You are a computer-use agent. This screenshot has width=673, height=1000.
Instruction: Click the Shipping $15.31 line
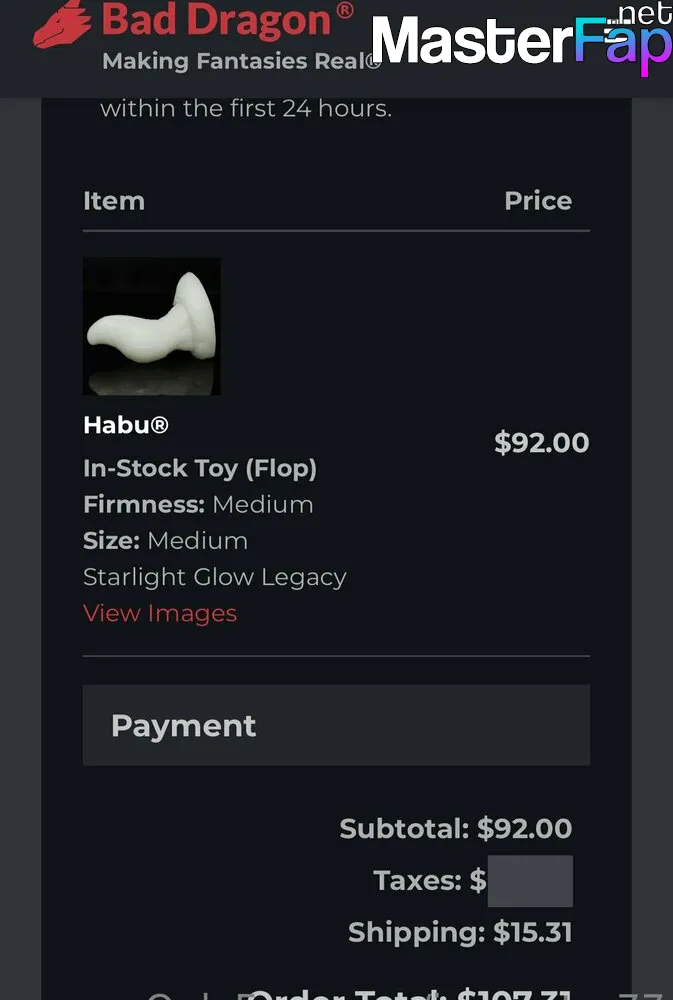[460, 933]
